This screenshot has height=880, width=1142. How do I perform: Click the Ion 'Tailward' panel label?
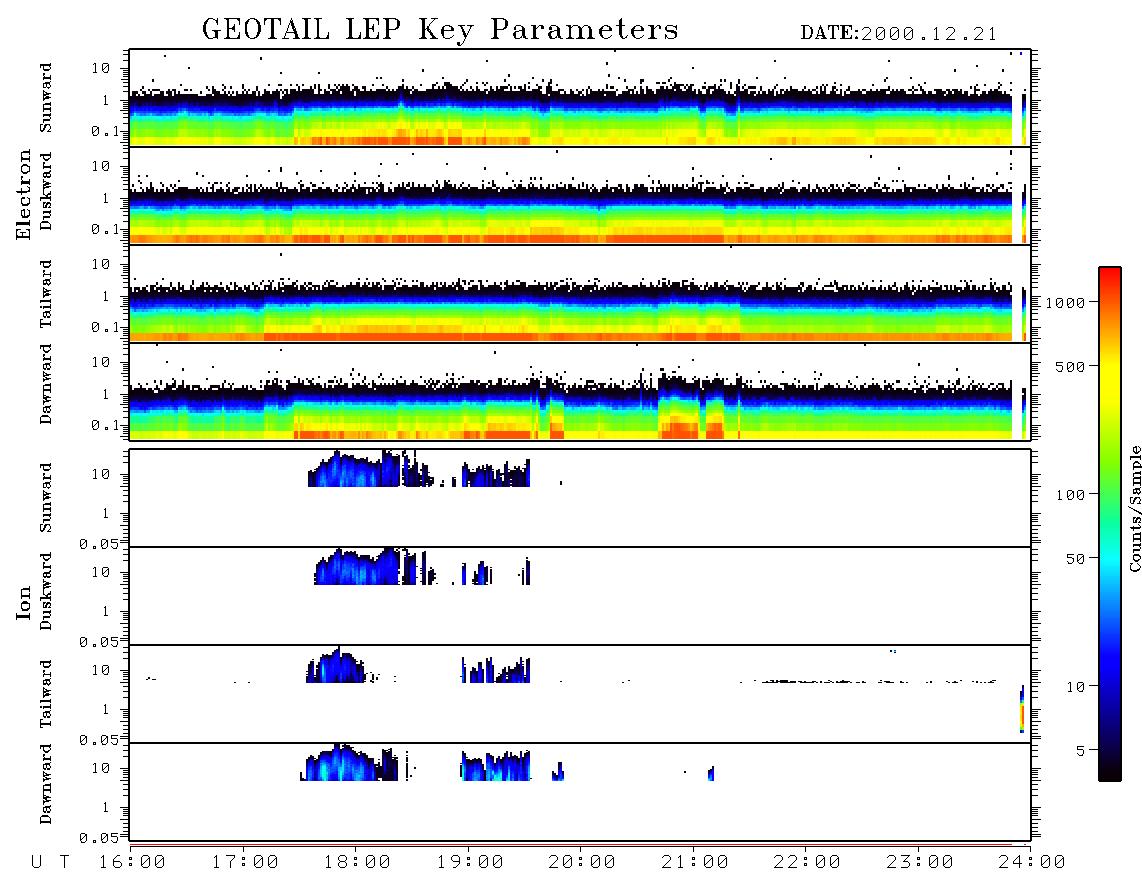click(x=46, y=694)
